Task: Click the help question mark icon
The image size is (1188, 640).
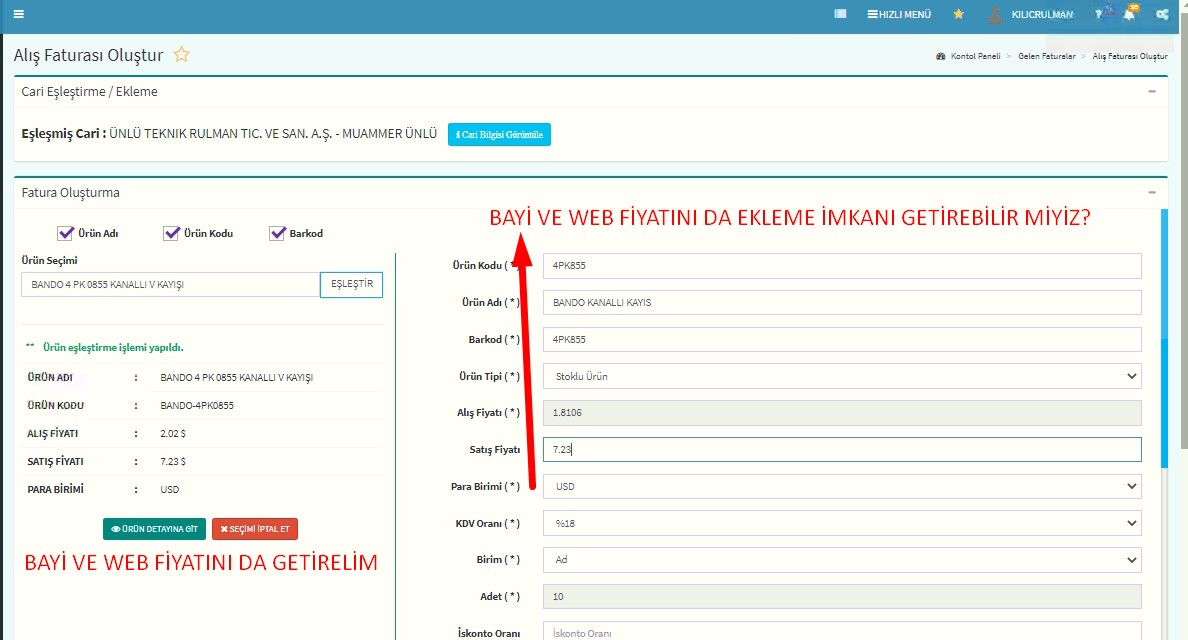Action: pyautogui.click(x=1098, y=14)
